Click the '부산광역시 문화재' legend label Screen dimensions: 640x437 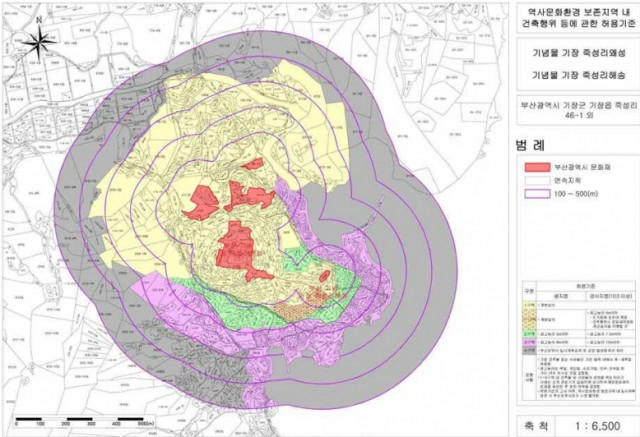click(582, 167)
